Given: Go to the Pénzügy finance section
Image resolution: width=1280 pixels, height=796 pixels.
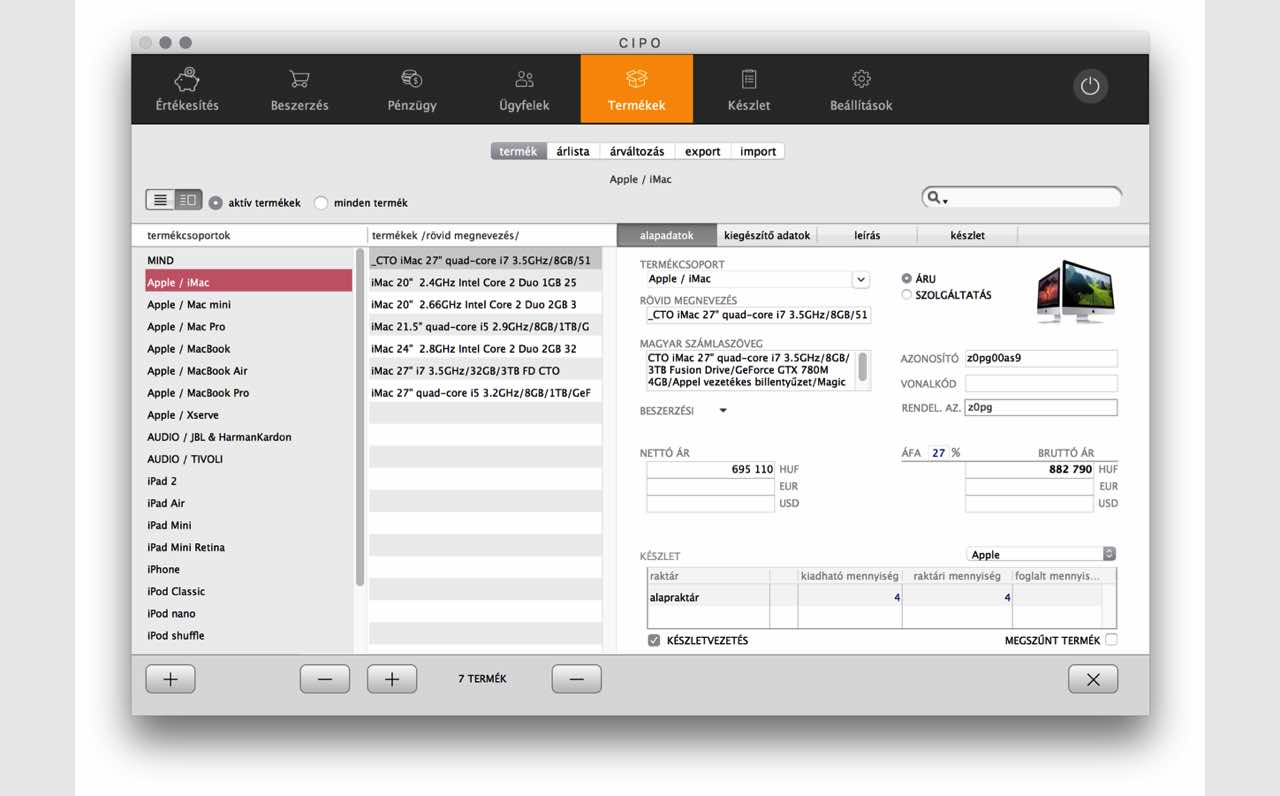Looking at the screenshot, I should click(x=412, y=89).
